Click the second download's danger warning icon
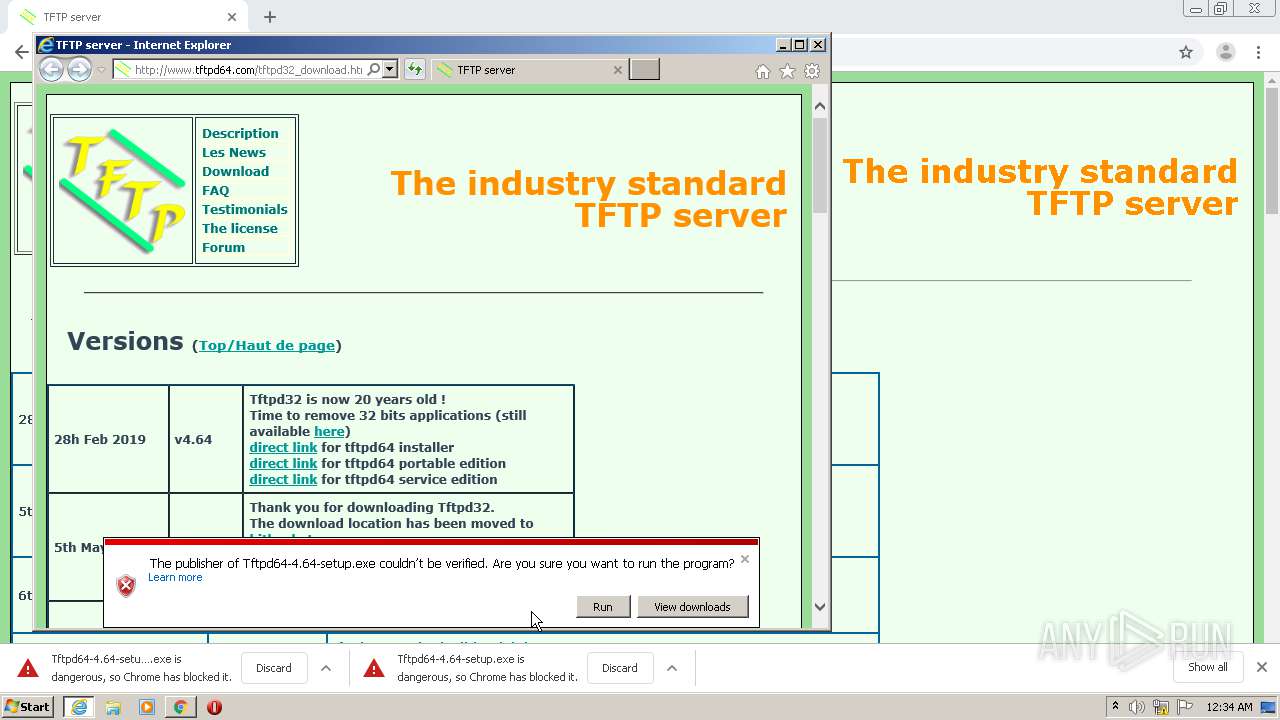 pos(374,668)
